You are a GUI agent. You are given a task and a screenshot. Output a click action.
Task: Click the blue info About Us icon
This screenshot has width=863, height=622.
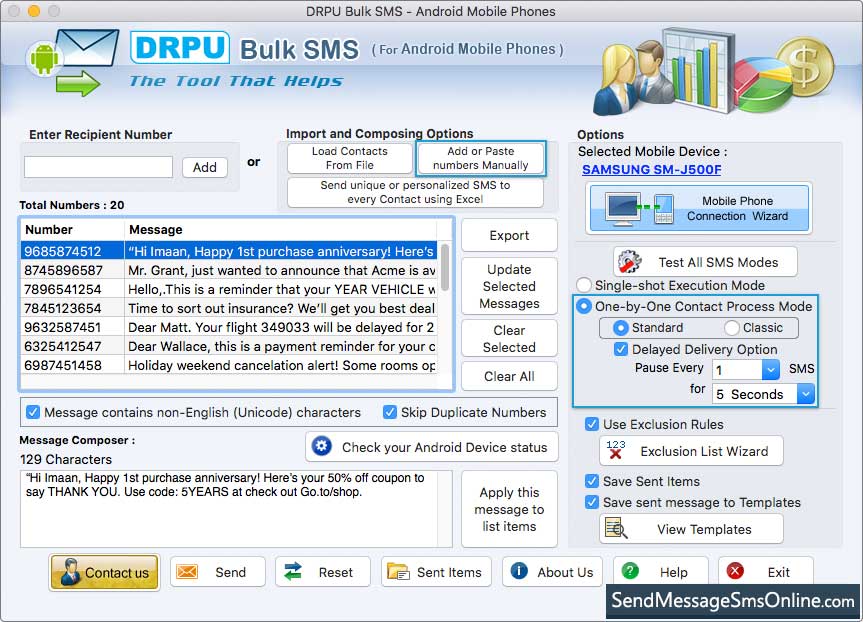point(519,571)
